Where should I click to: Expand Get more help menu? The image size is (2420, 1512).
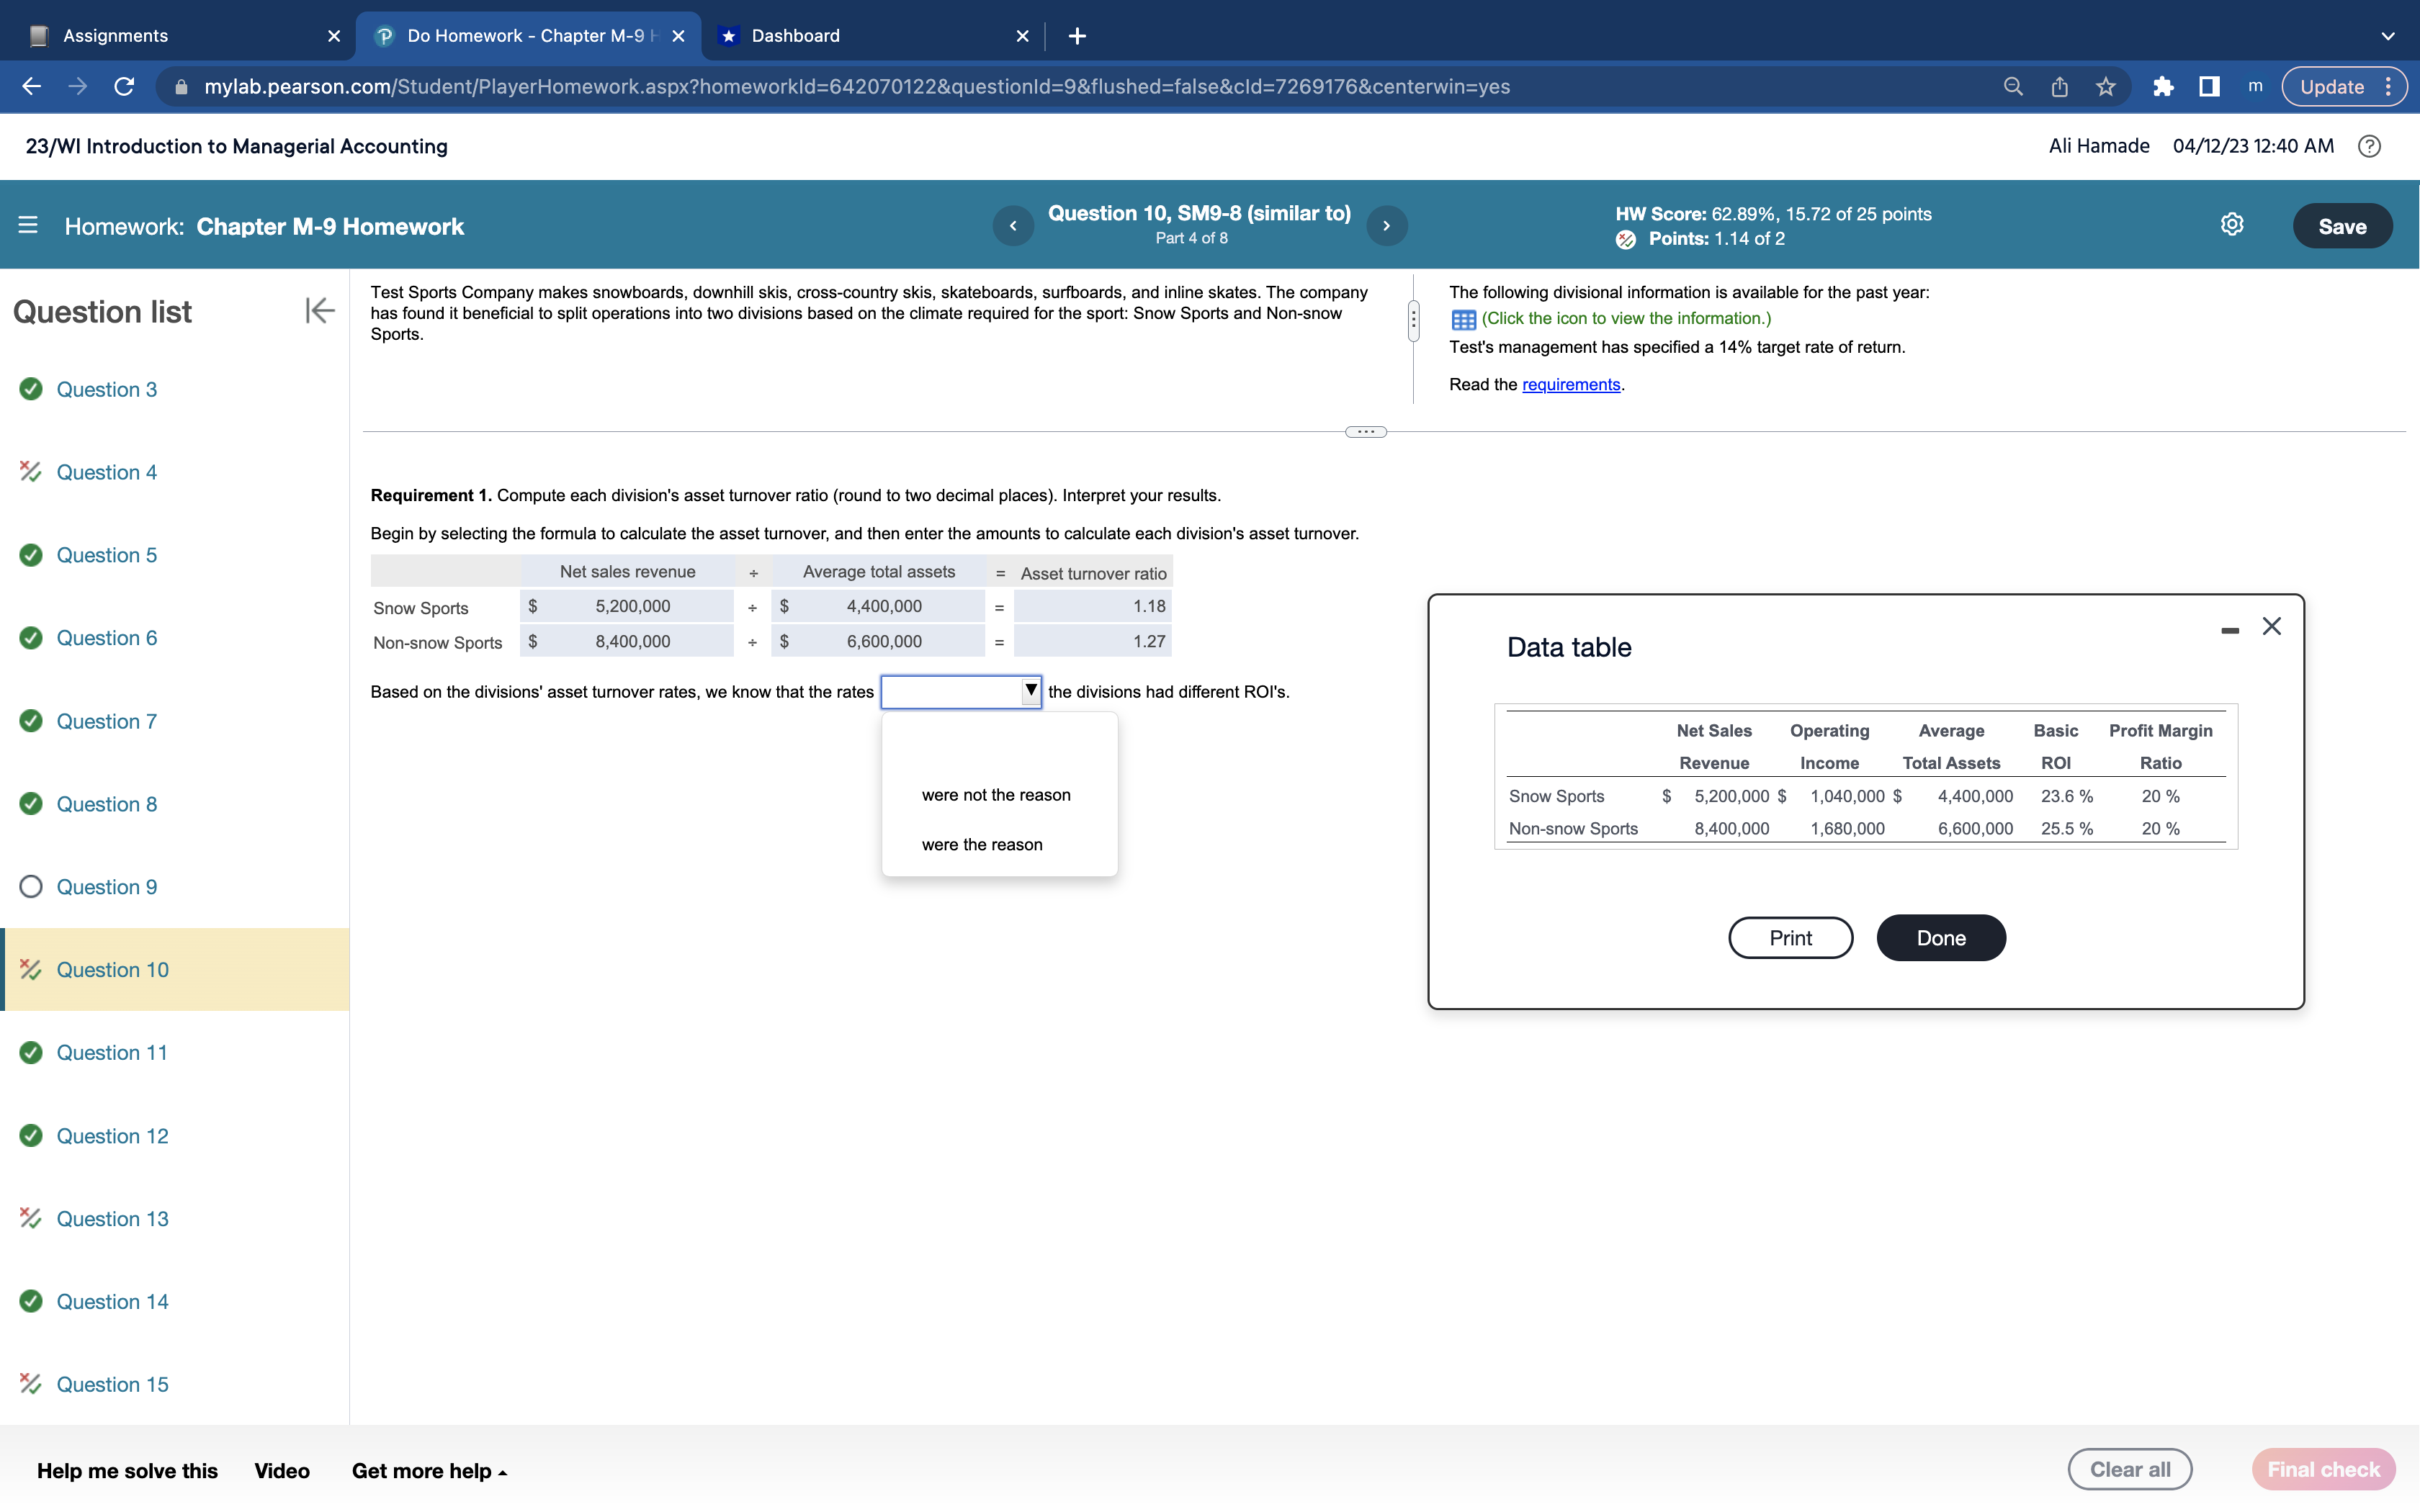(x=429, y=1471)
